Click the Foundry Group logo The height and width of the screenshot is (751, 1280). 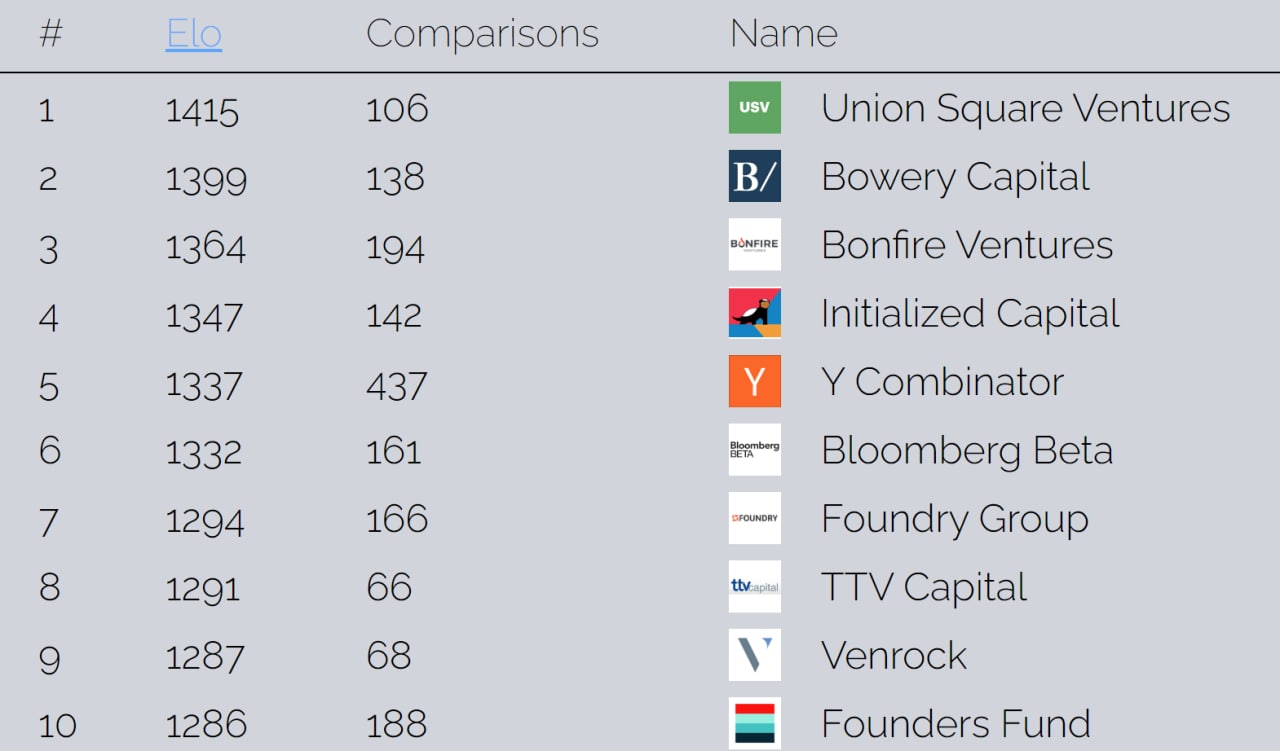tap(754, 518)
